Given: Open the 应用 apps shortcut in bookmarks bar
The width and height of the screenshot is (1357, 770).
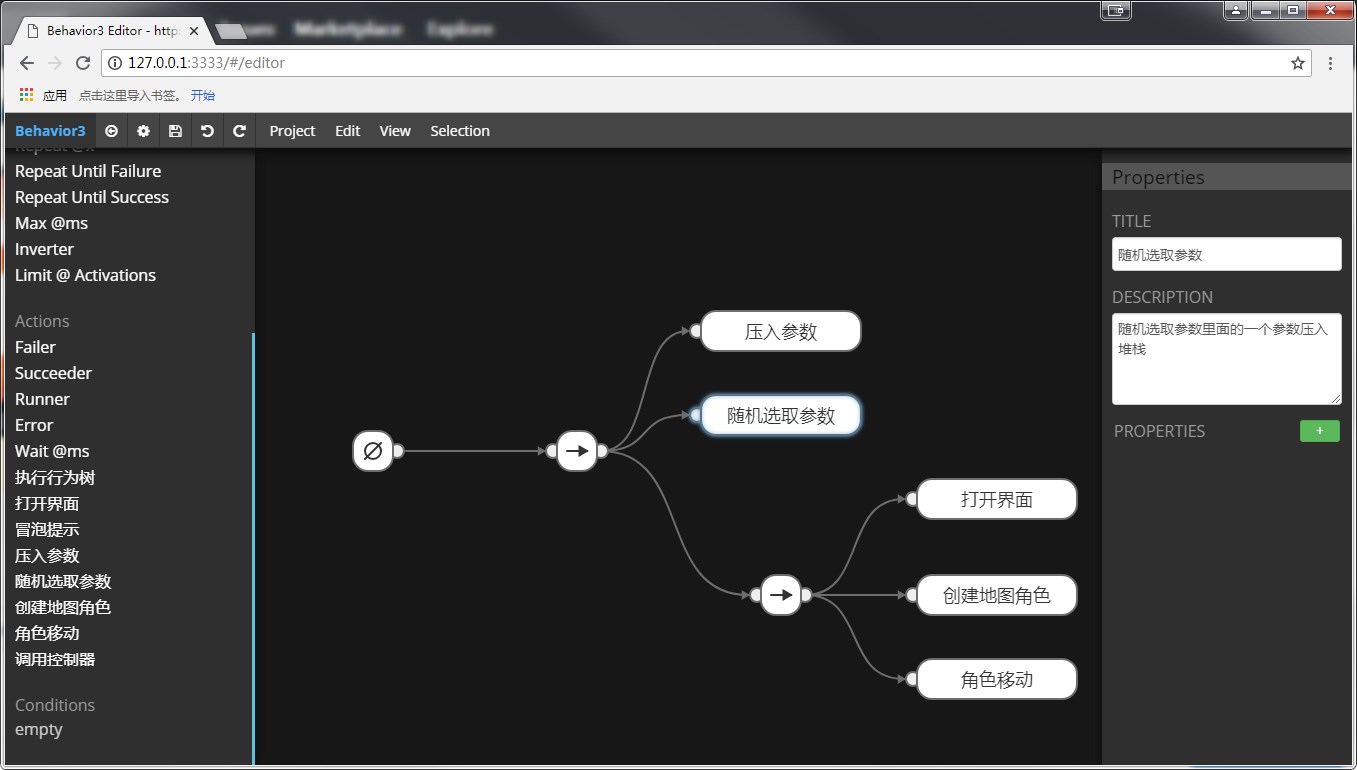Looking at the screenshot, I should coord(43,96).
